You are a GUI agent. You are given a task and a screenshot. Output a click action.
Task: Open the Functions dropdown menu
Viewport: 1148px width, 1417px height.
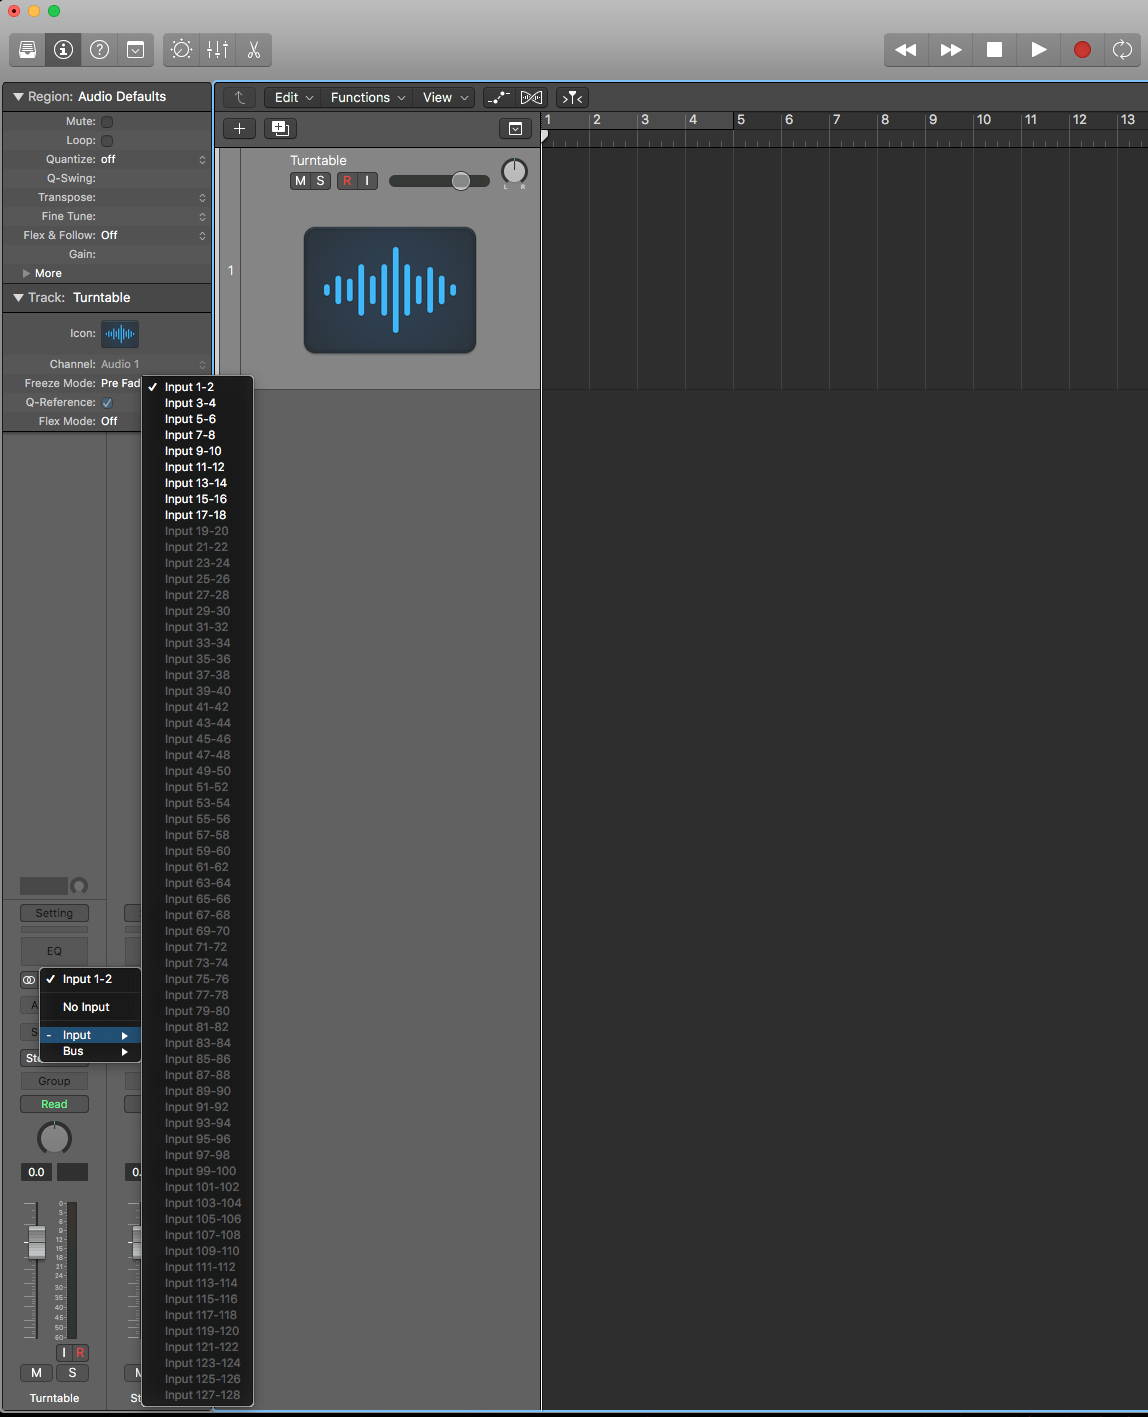[x=367, y=97]
